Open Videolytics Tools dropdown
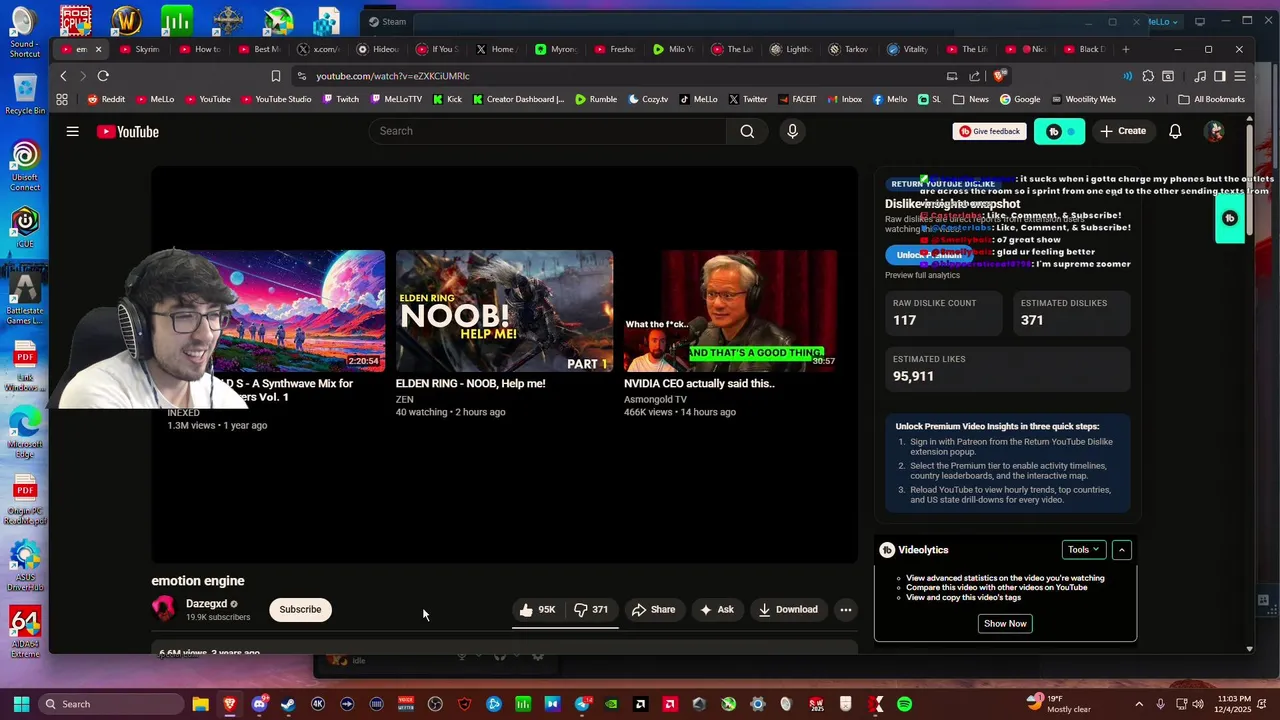 tap(1084, 550)
